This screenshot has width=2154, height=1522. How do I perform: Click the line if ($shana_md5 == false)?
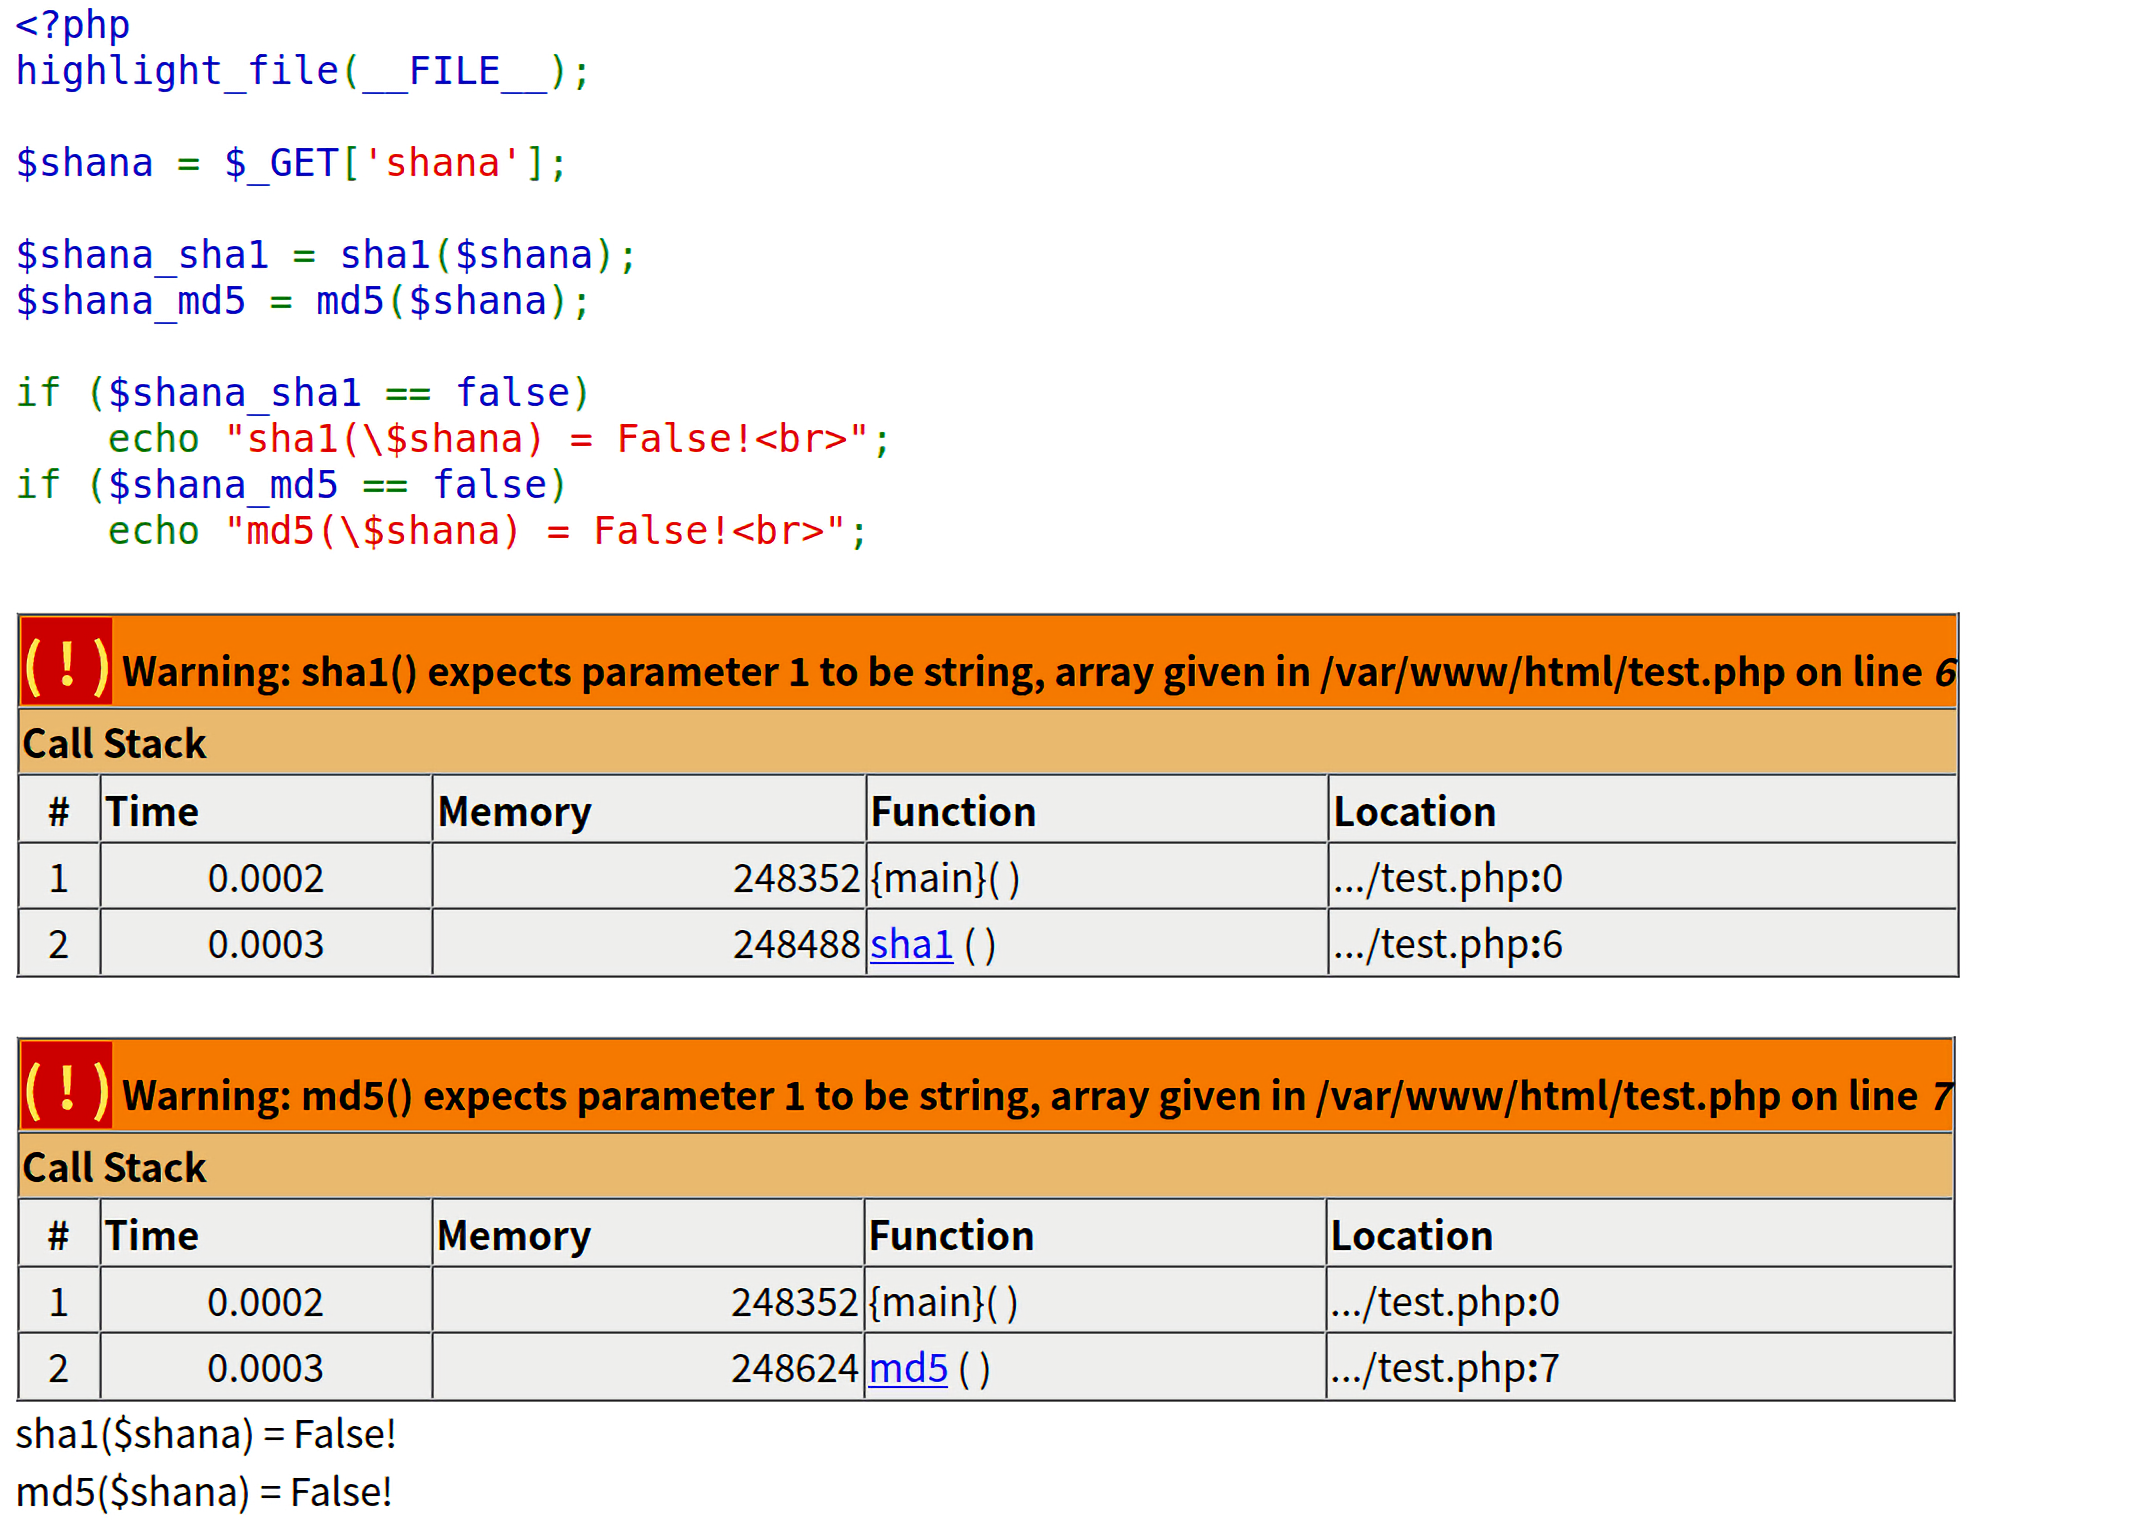pyautogui.click(x=291, y=485)
